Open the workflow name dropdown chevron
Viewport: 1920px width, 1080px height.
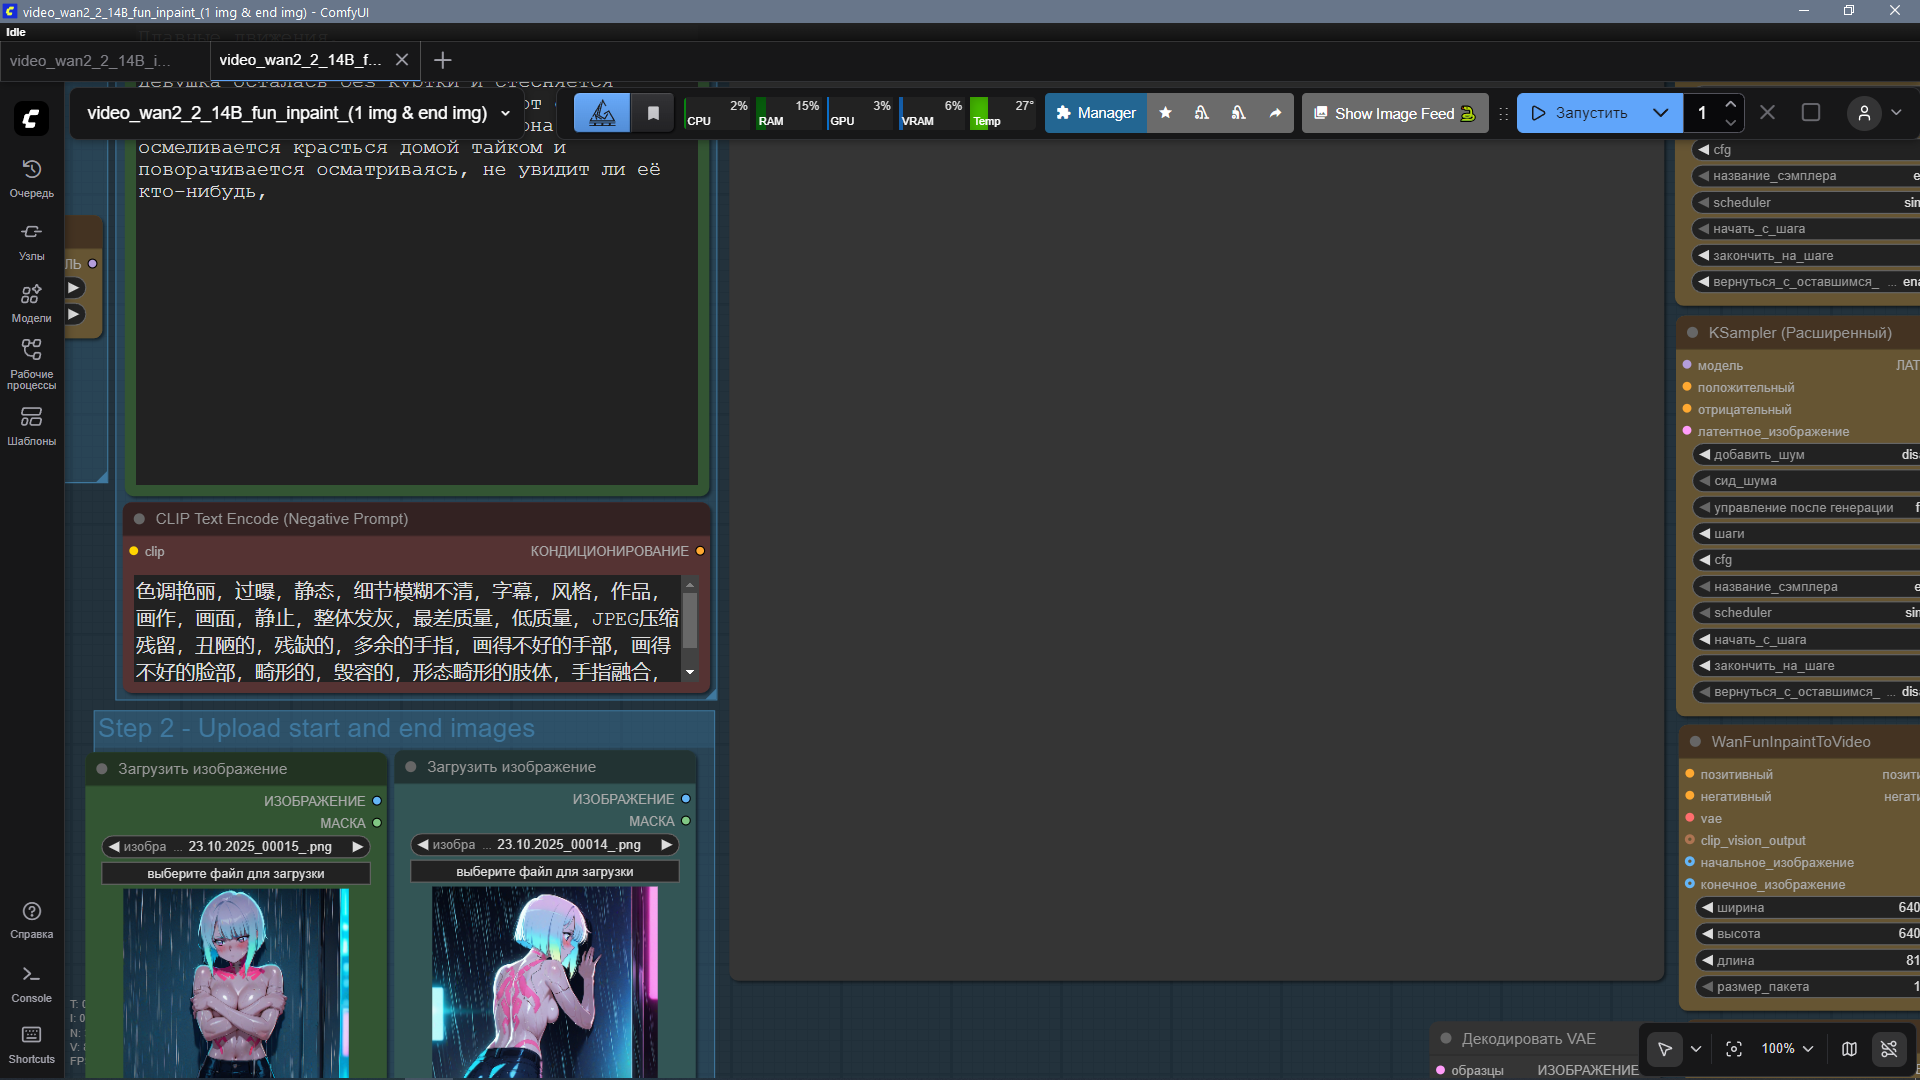coord(505,113)
